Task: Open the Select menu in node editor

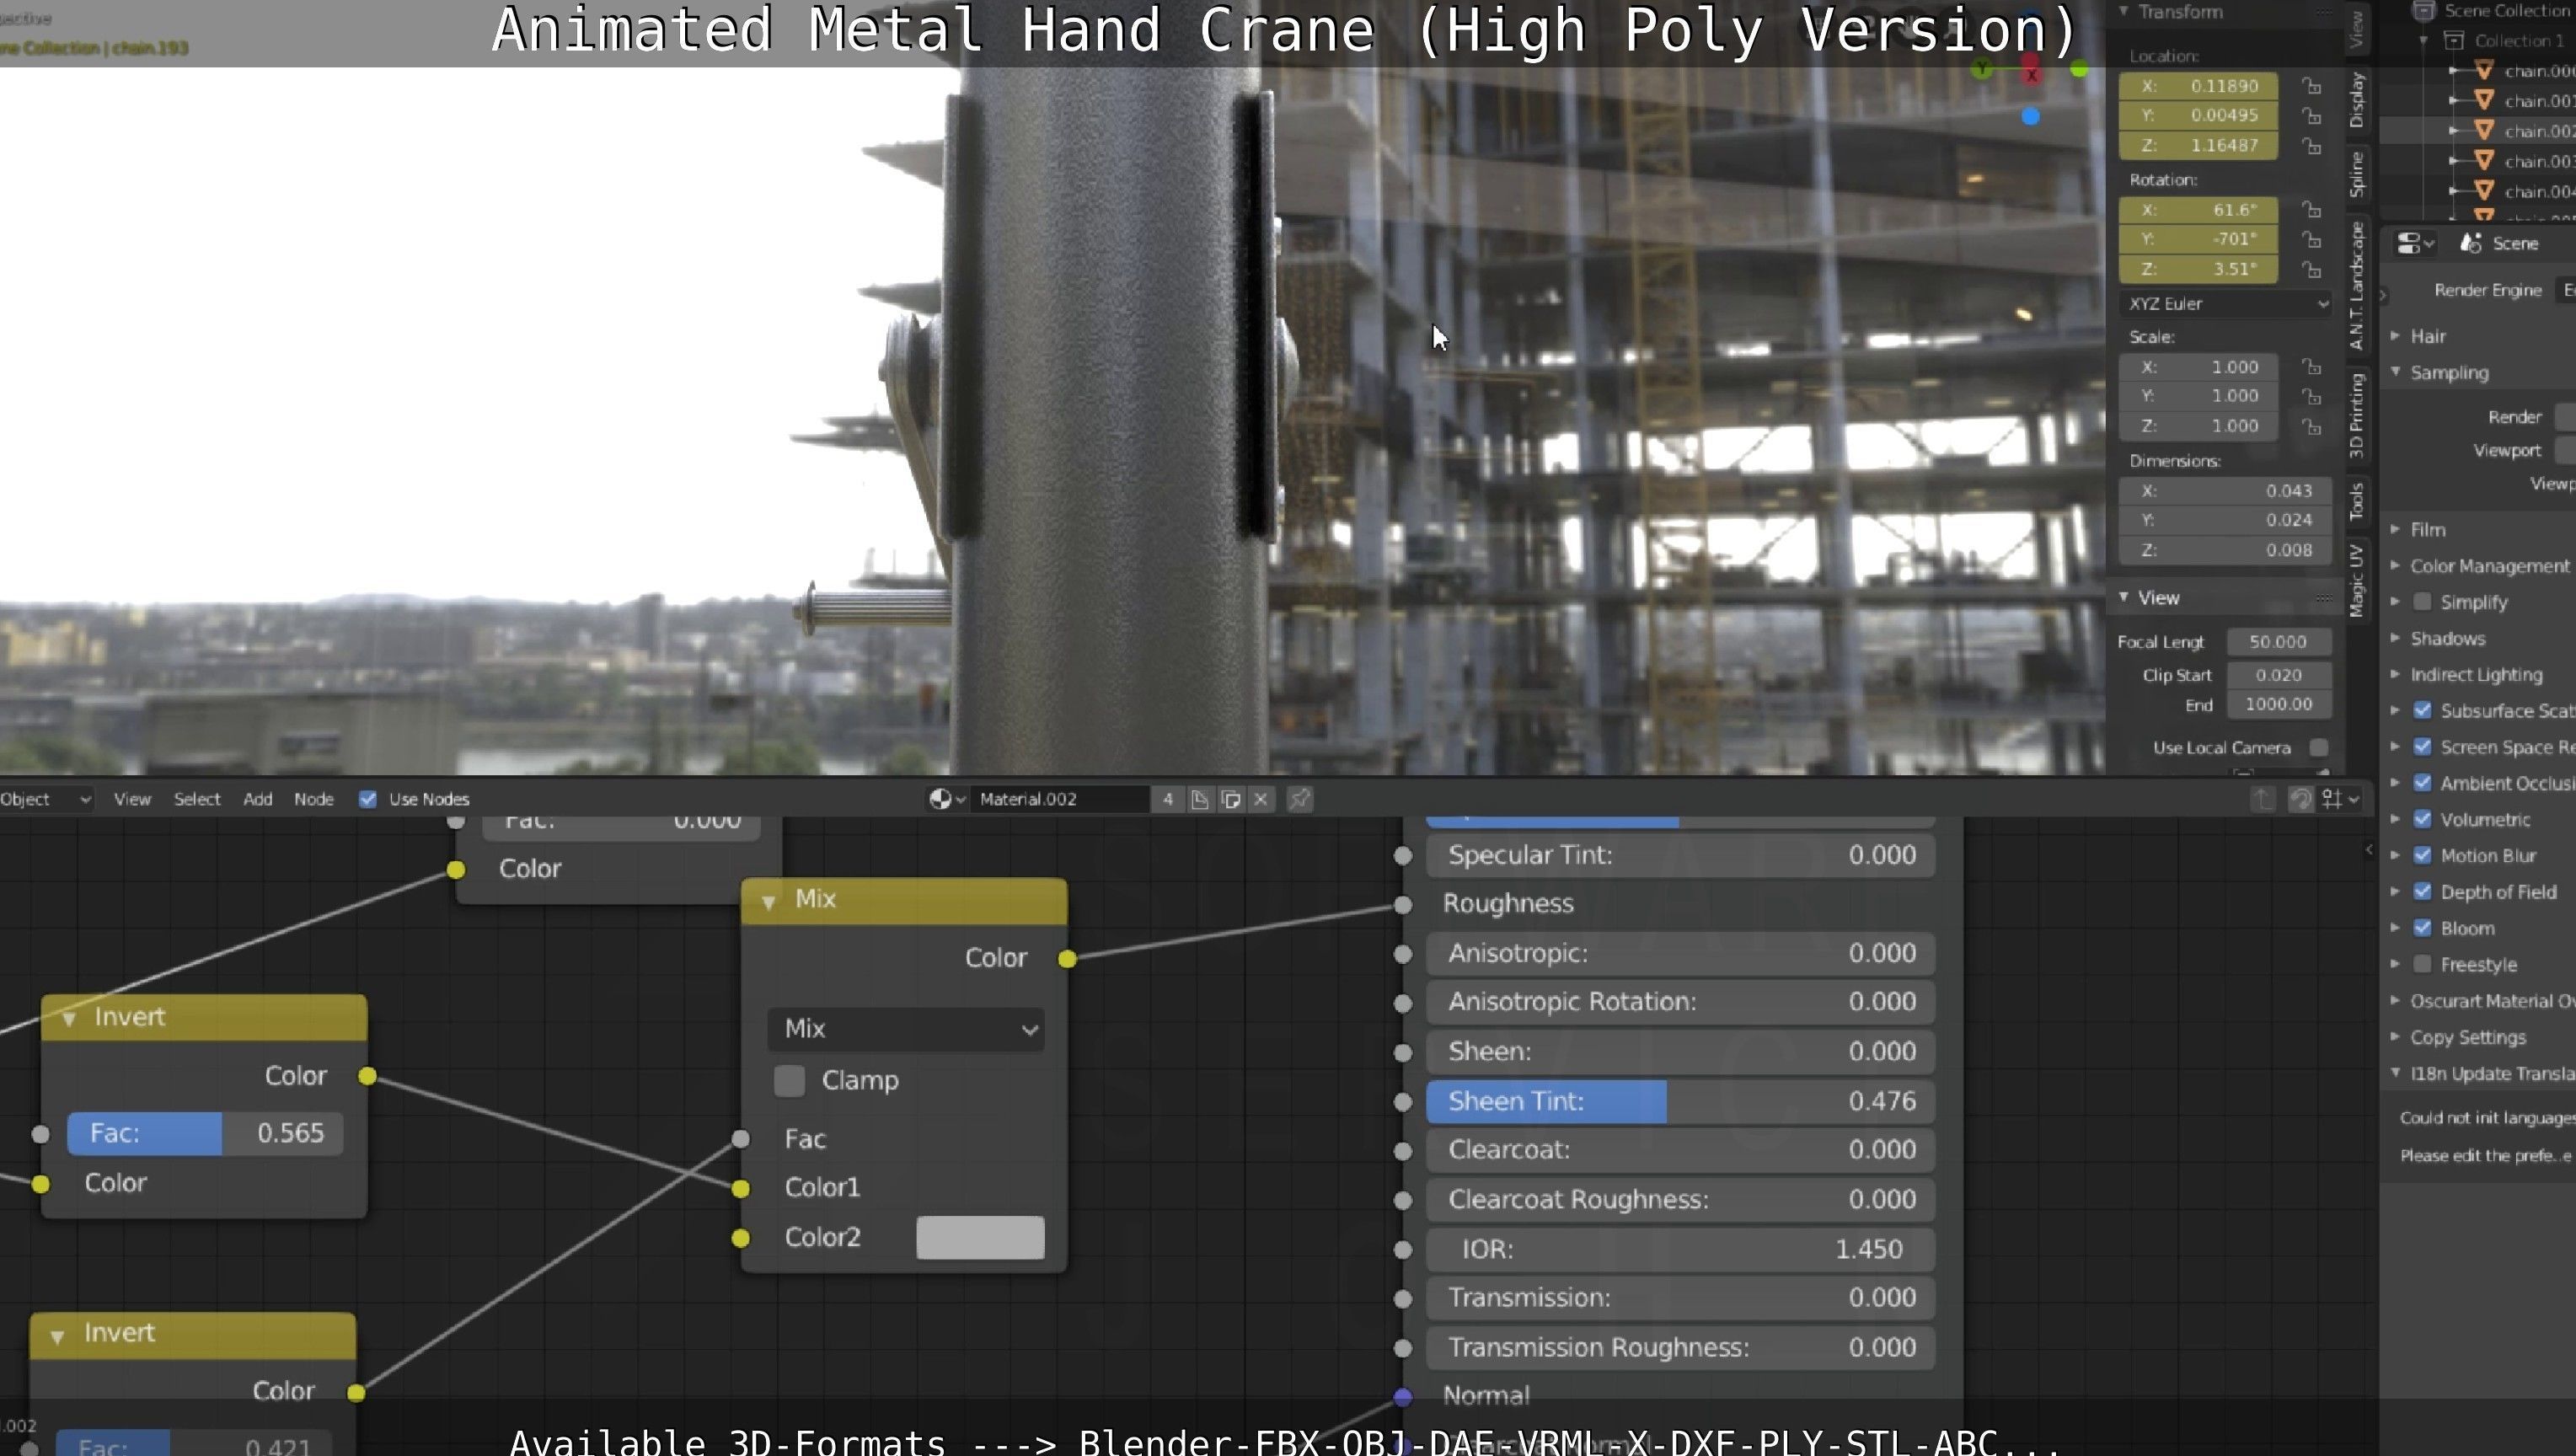Action: pos(197,799)
